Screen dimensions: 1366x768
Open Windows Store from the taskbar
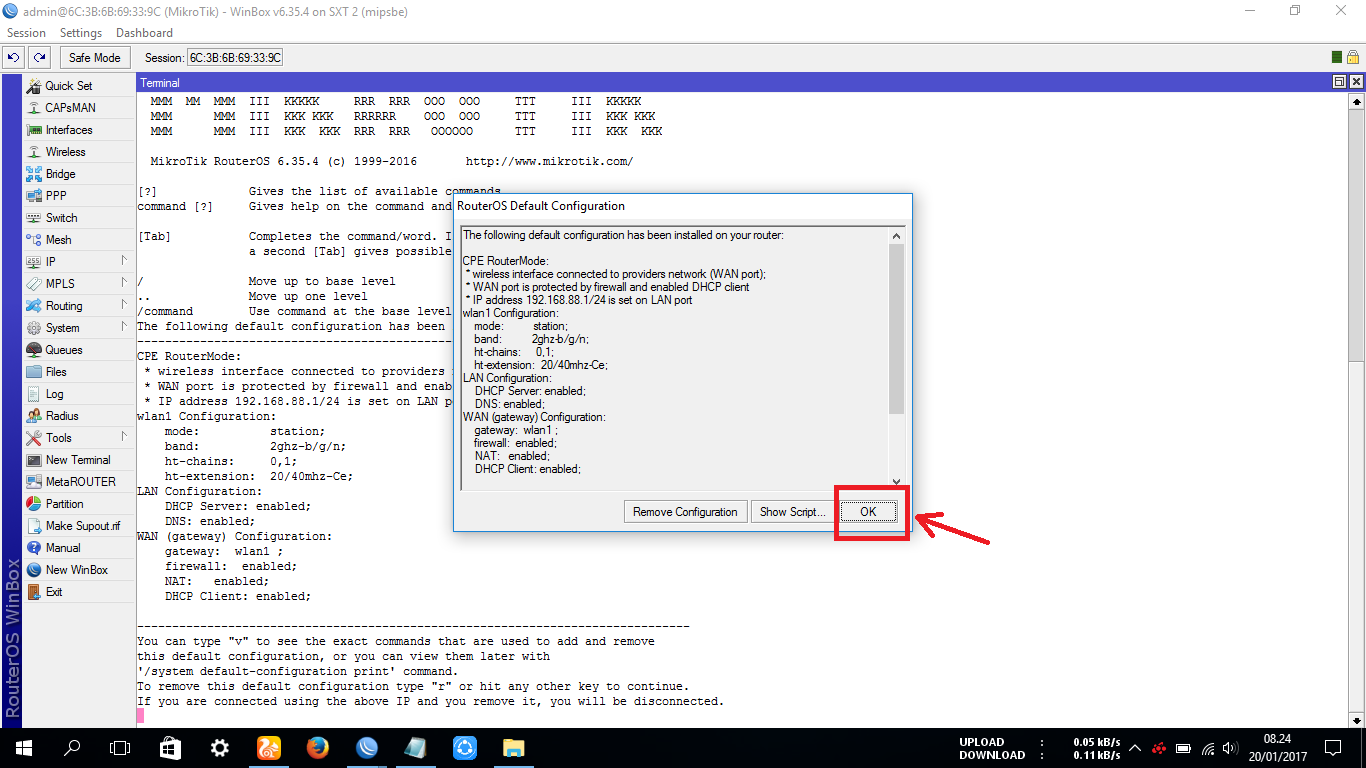tap(171, 748)
